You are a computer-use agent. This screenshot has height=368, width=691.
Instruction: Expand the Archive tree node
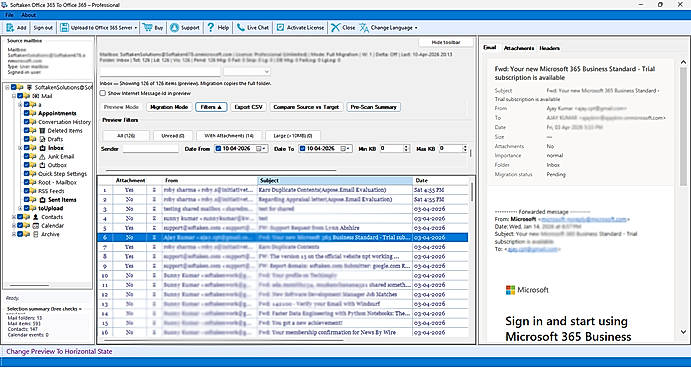(x=14, y=234)
